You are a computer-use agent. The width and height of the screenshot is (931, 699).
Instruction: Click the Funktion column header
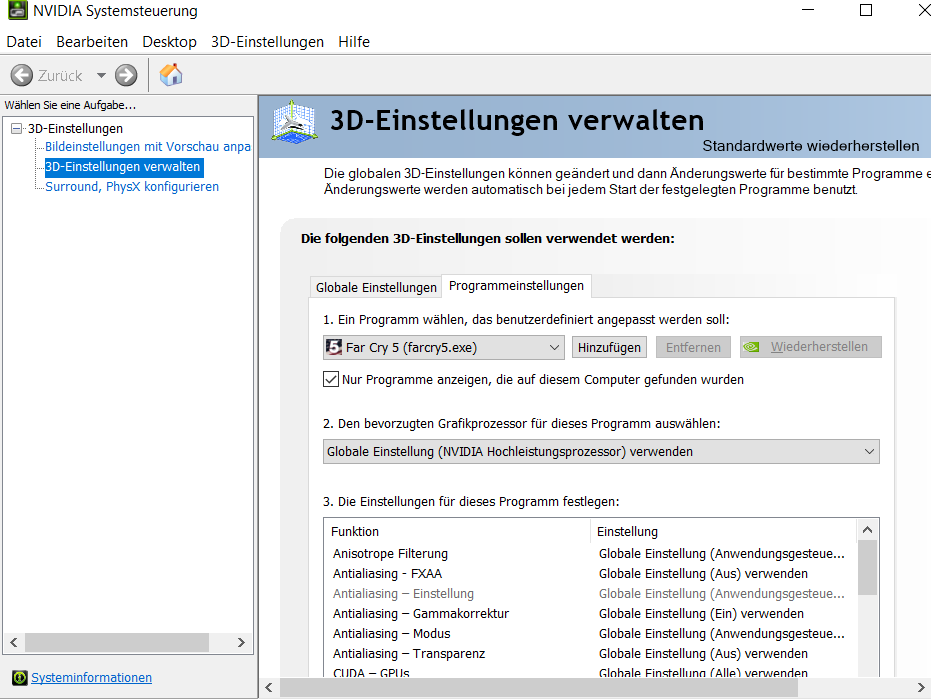coord(457,532)
